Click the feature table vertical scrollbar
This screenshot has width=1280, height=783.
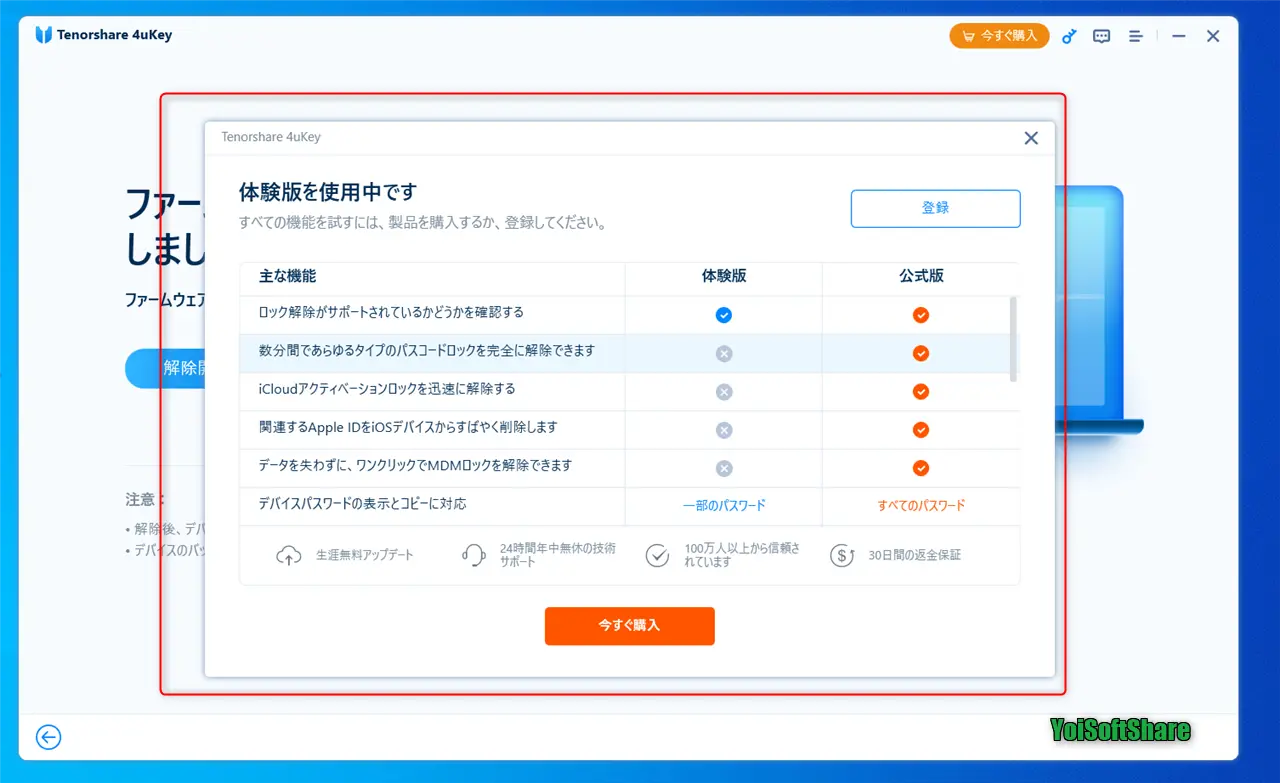pyautogui.click(x=1014, y=339)
